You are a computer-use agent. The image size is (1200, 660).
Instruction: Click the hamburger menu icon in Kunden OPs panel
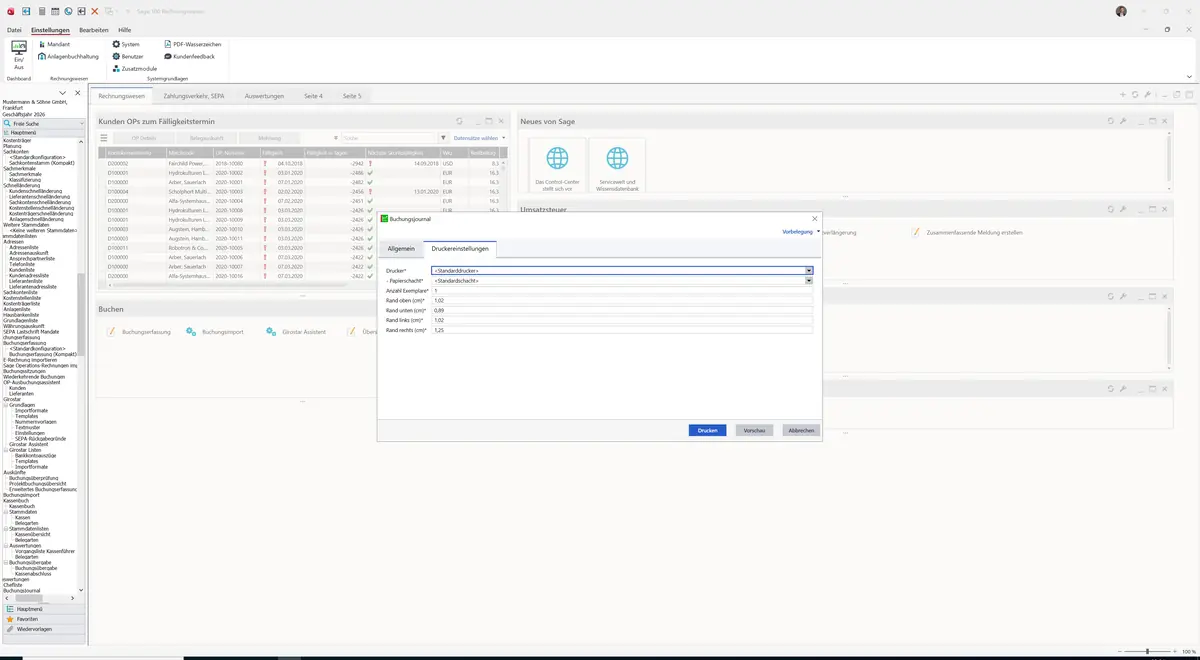(x=104, y=138)
